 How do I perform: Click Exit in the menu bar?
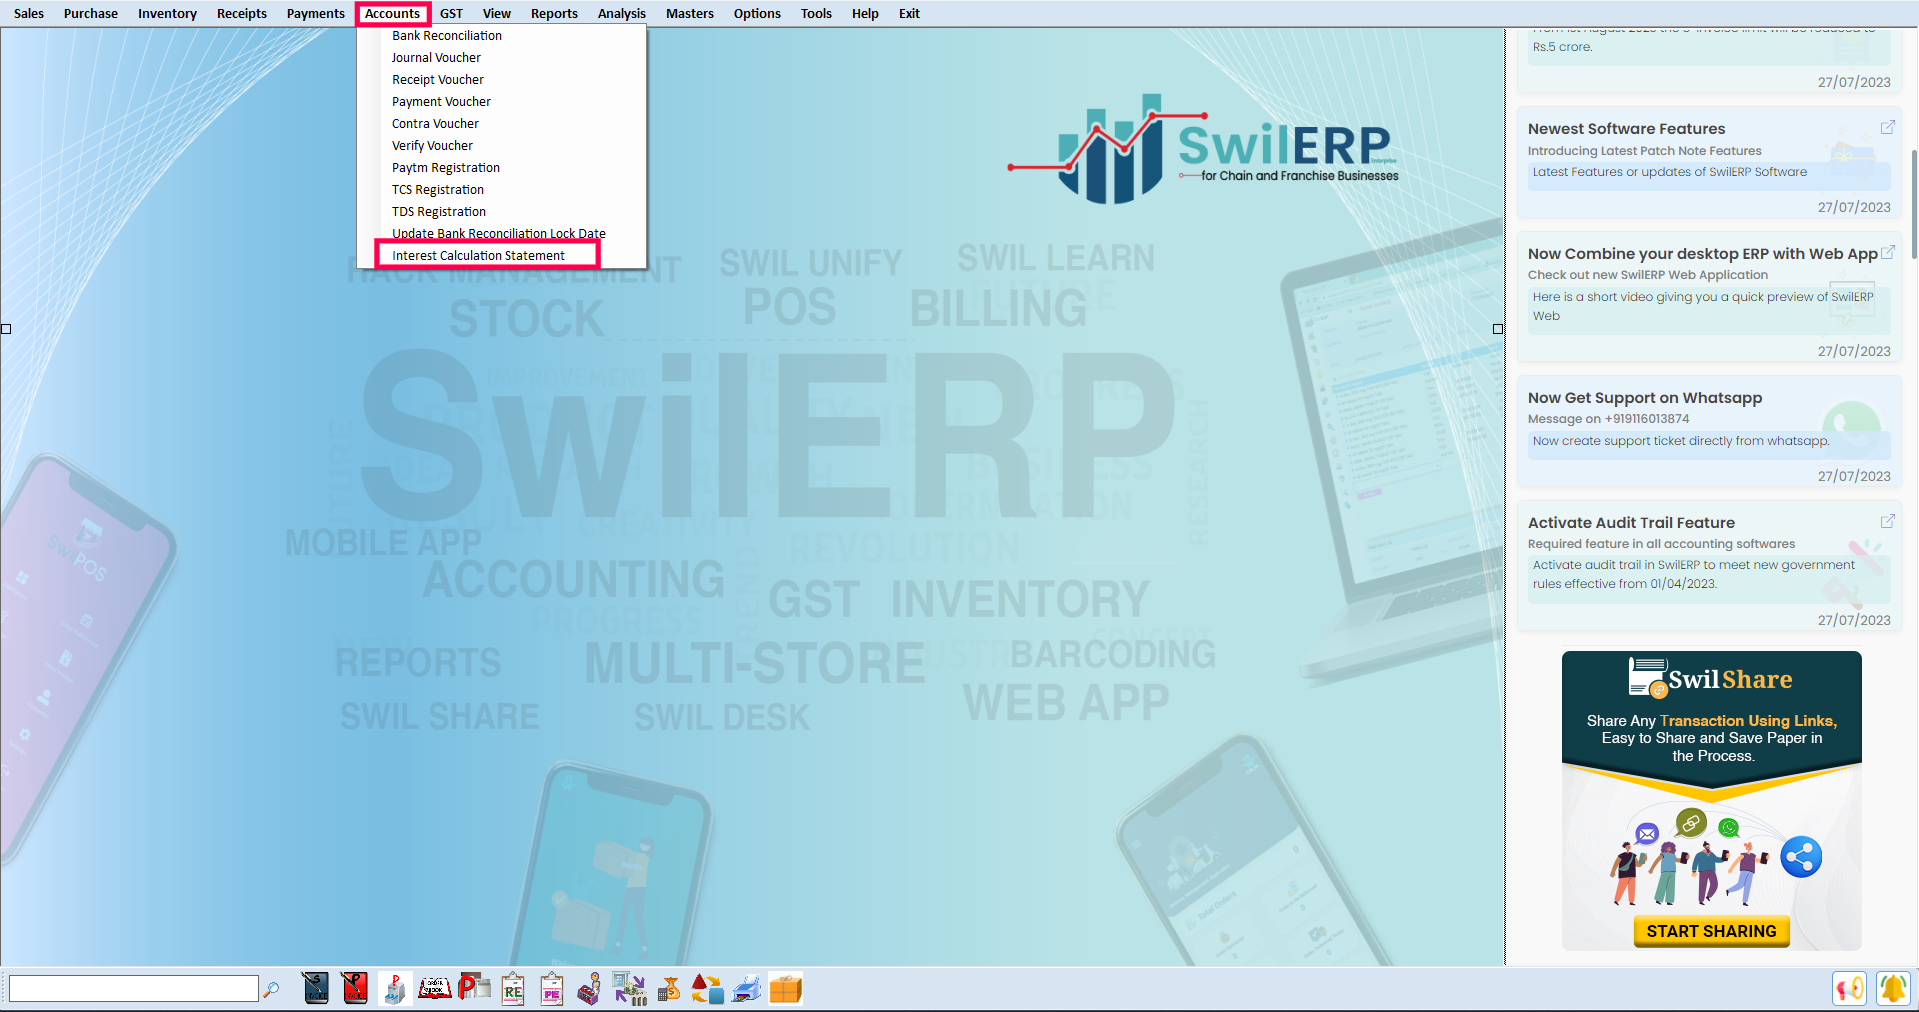[909, 13]
